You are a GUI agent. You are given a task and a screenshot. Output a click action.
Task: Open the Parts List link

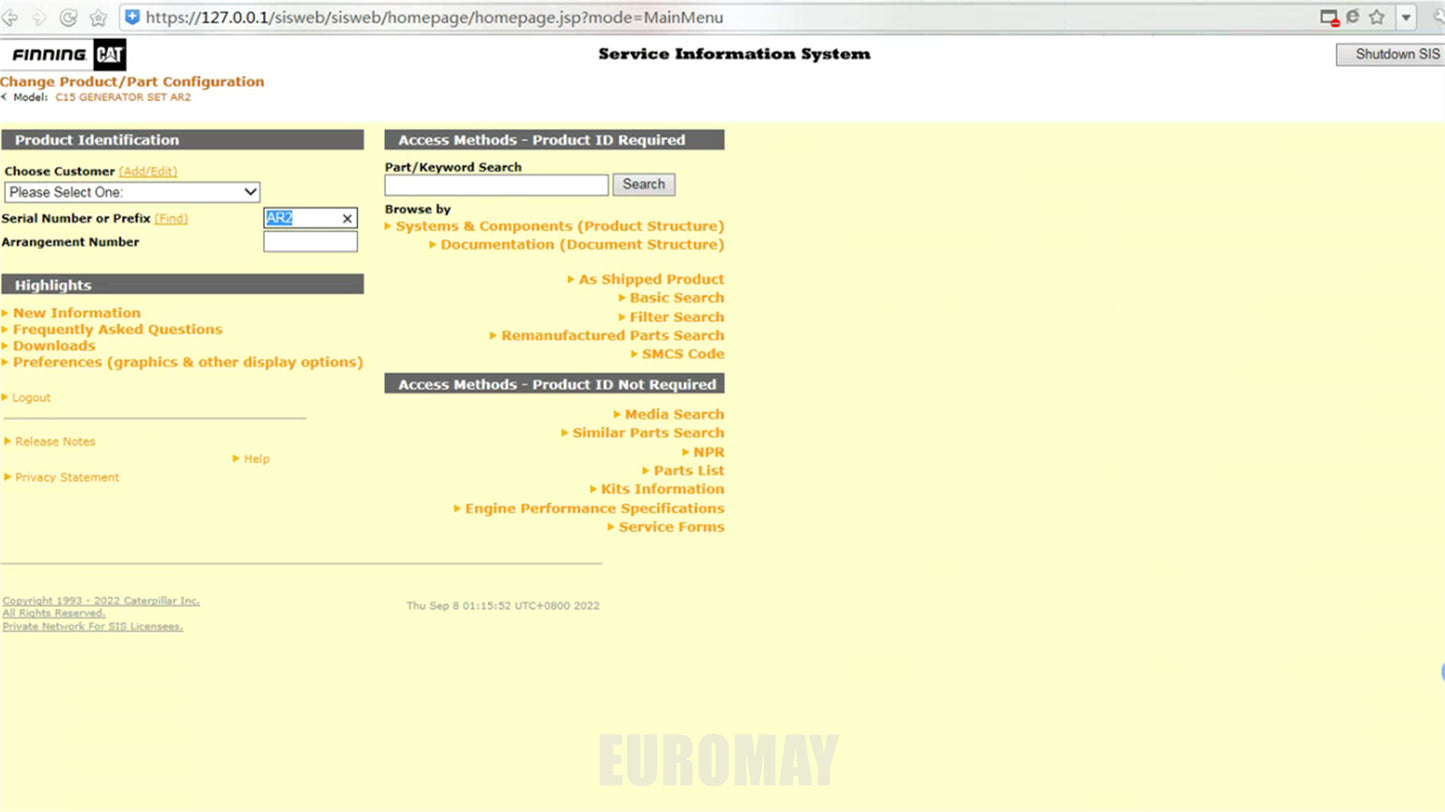[x=689, y=471]
